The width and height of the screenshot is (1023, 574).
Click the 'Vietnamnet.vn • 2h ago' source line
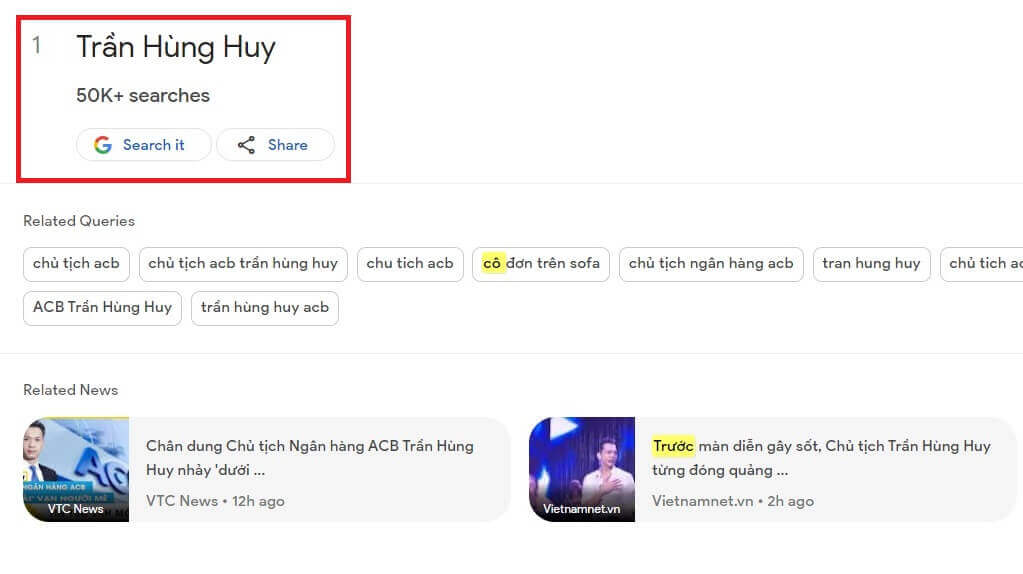[x=733, y=501]
